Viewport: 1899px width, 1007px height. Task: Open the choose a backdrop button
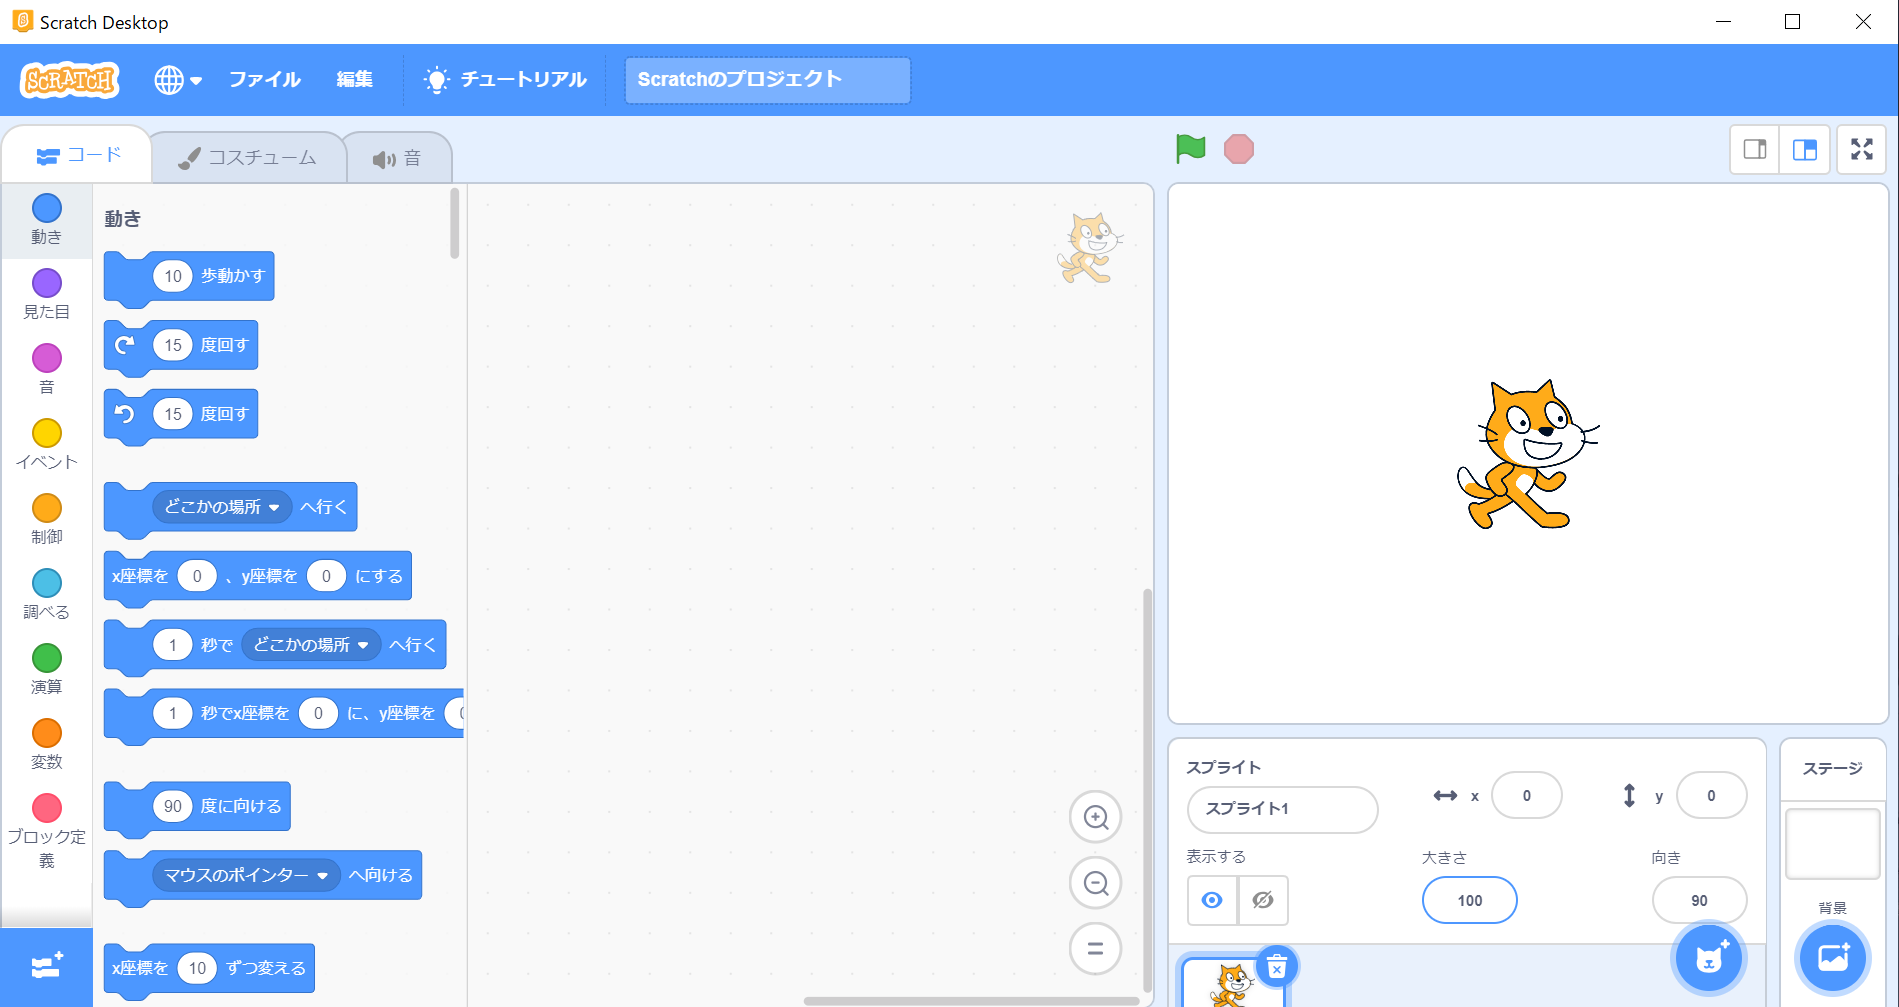(x=1833, y=958)
